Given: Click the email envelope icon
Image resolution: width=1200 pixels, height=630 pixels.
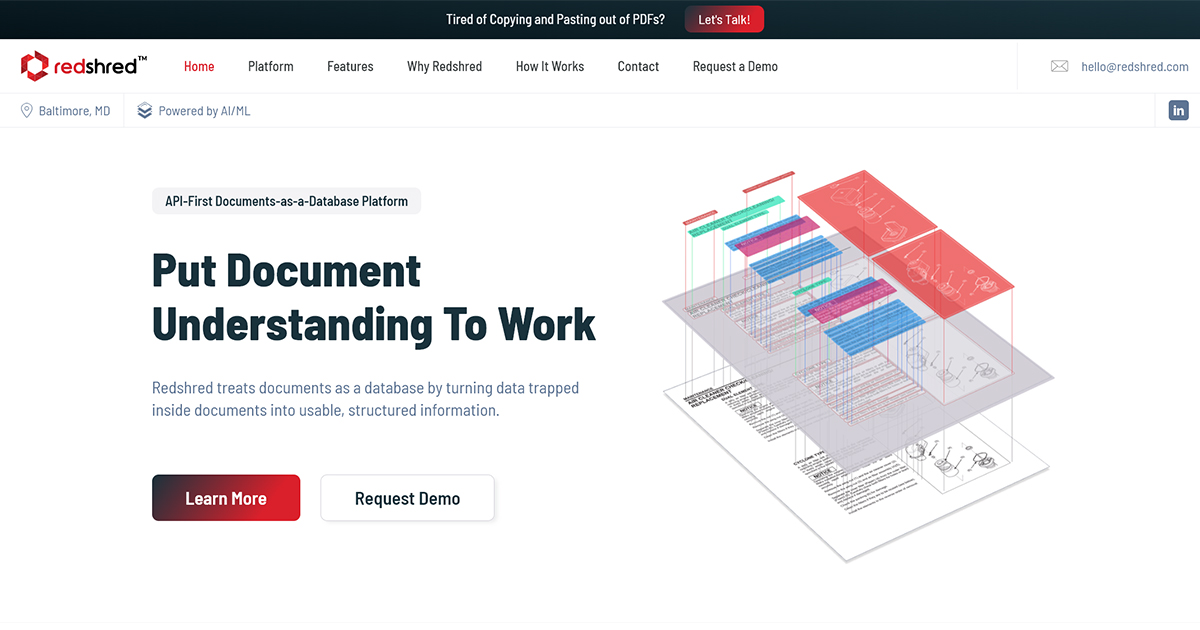Looking at the screenshot, I should (1059, 66).
